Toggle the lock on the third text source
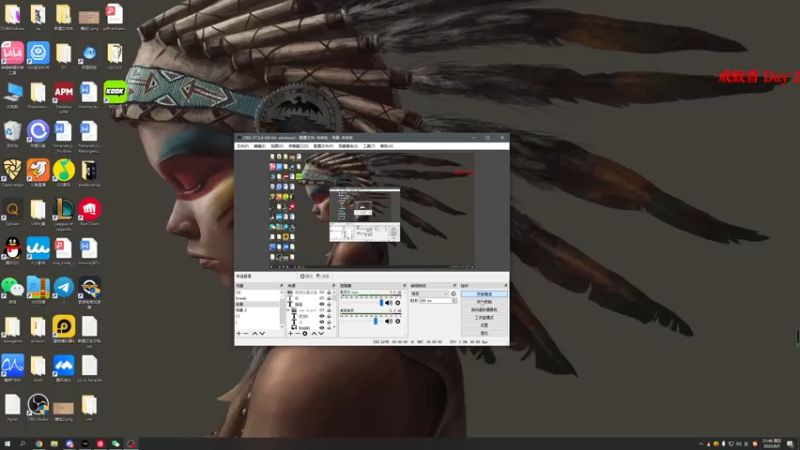800x450 pixels. [329, 304]
